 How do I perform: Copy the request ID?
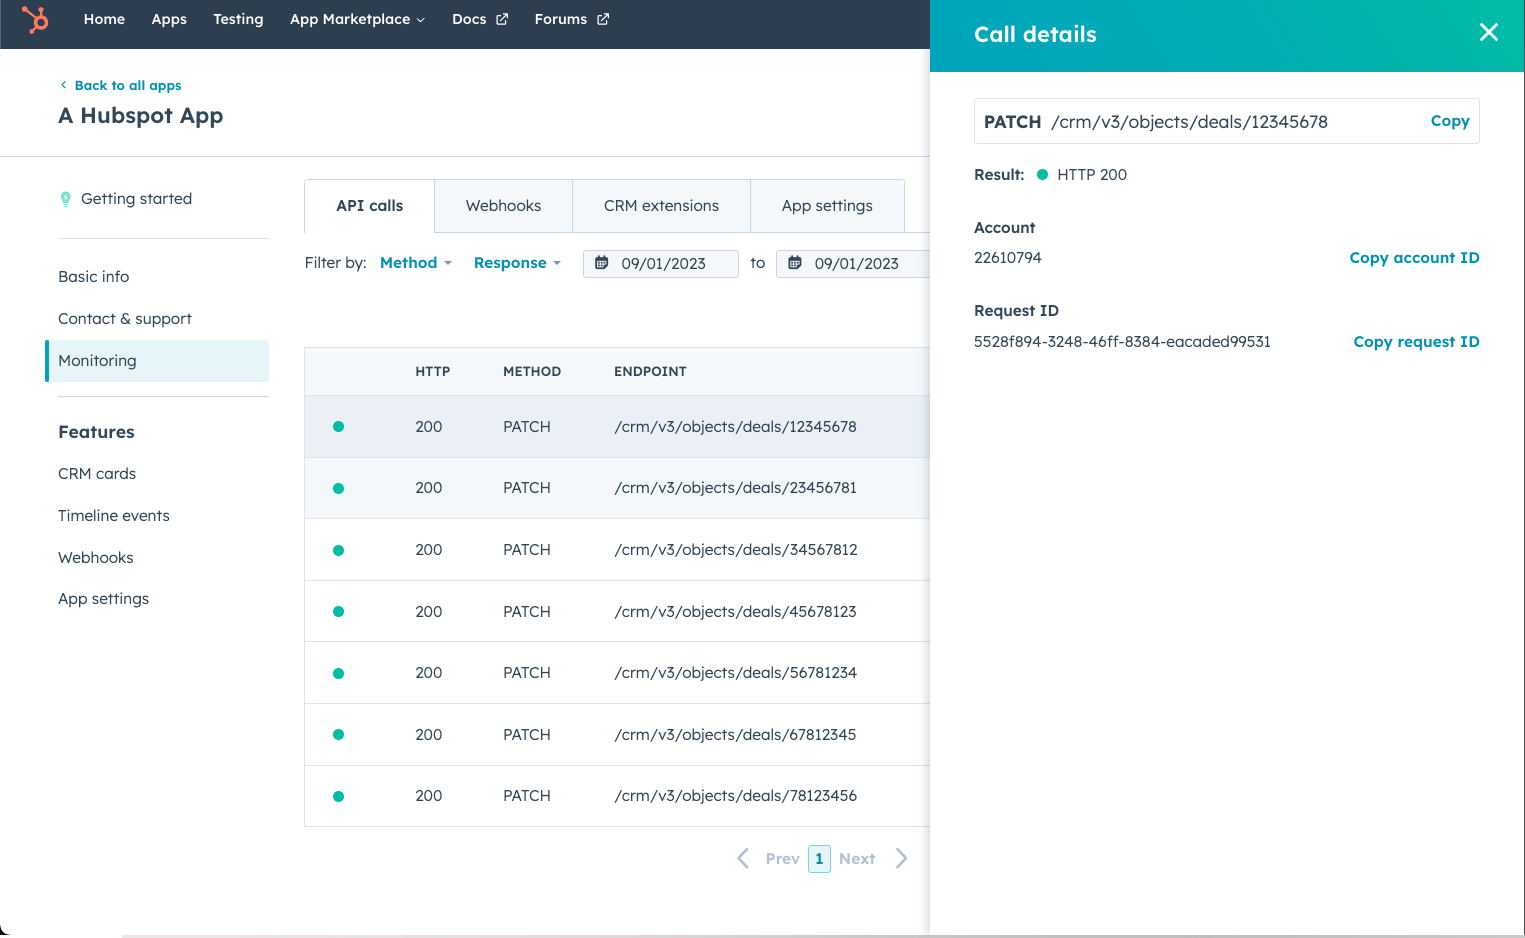[x=1415, y=342]
